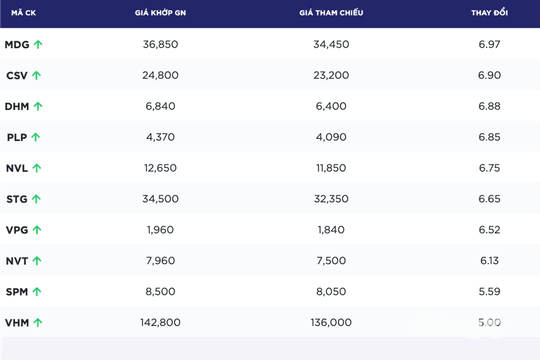
Task: Select the MDG stock ticker
Action: (17, 45)
